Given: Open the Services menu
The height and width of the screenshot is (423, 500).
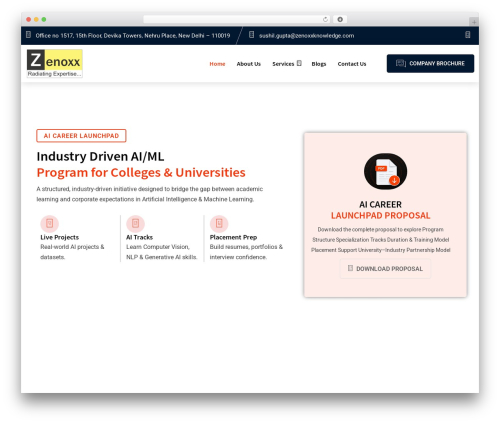Looking at the screenshot, I should coord(283,64).
